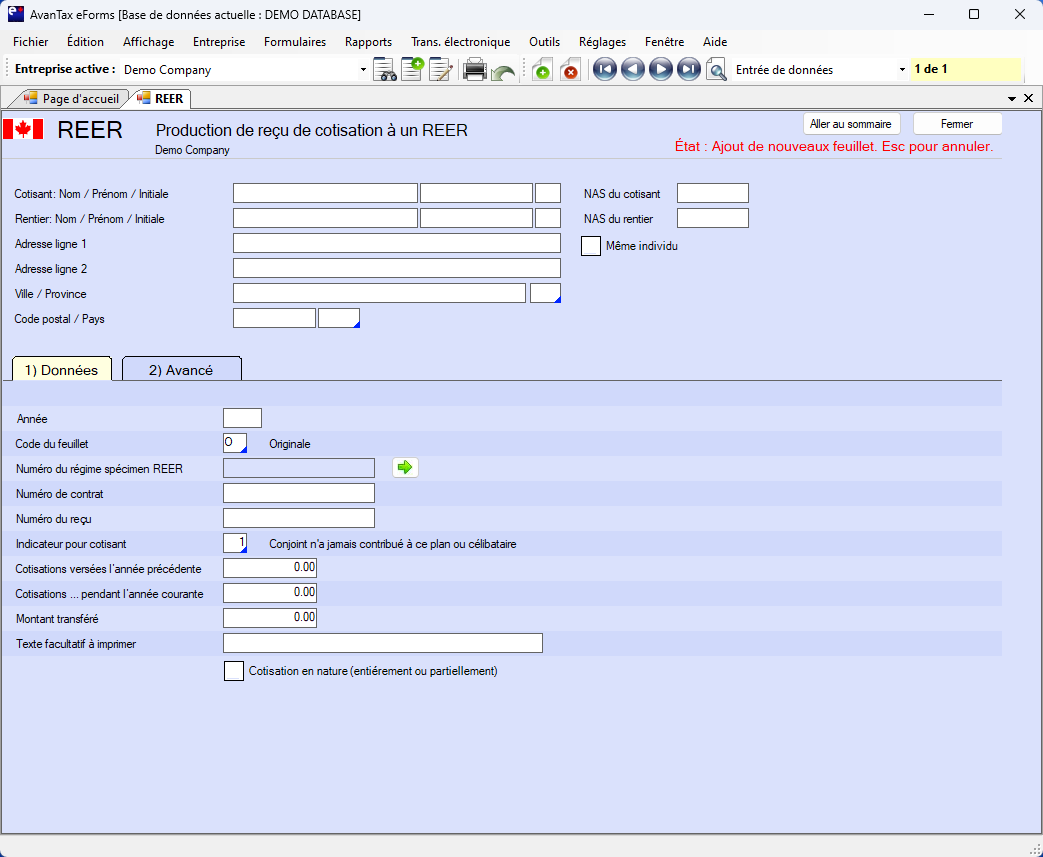The height and width of the screenshot is (857, 1043).
Task: Click the edit company pencil icon
Action: [441, 70]
